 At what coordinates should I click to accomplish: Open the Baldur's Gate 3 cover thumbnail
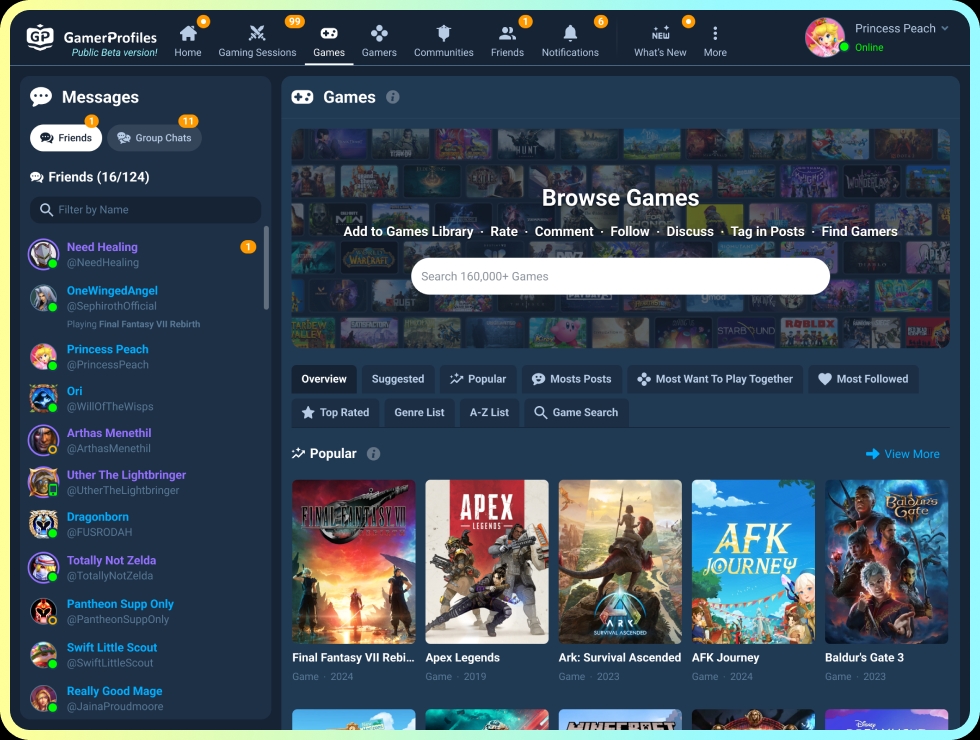coord(886,561)
